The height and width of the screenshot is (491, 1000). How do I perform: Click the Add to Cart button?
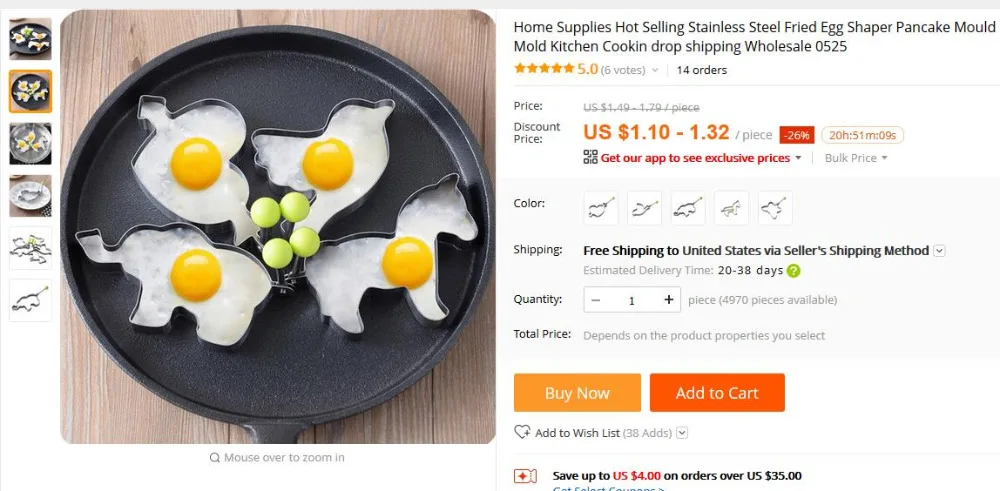tap(717, 393)
